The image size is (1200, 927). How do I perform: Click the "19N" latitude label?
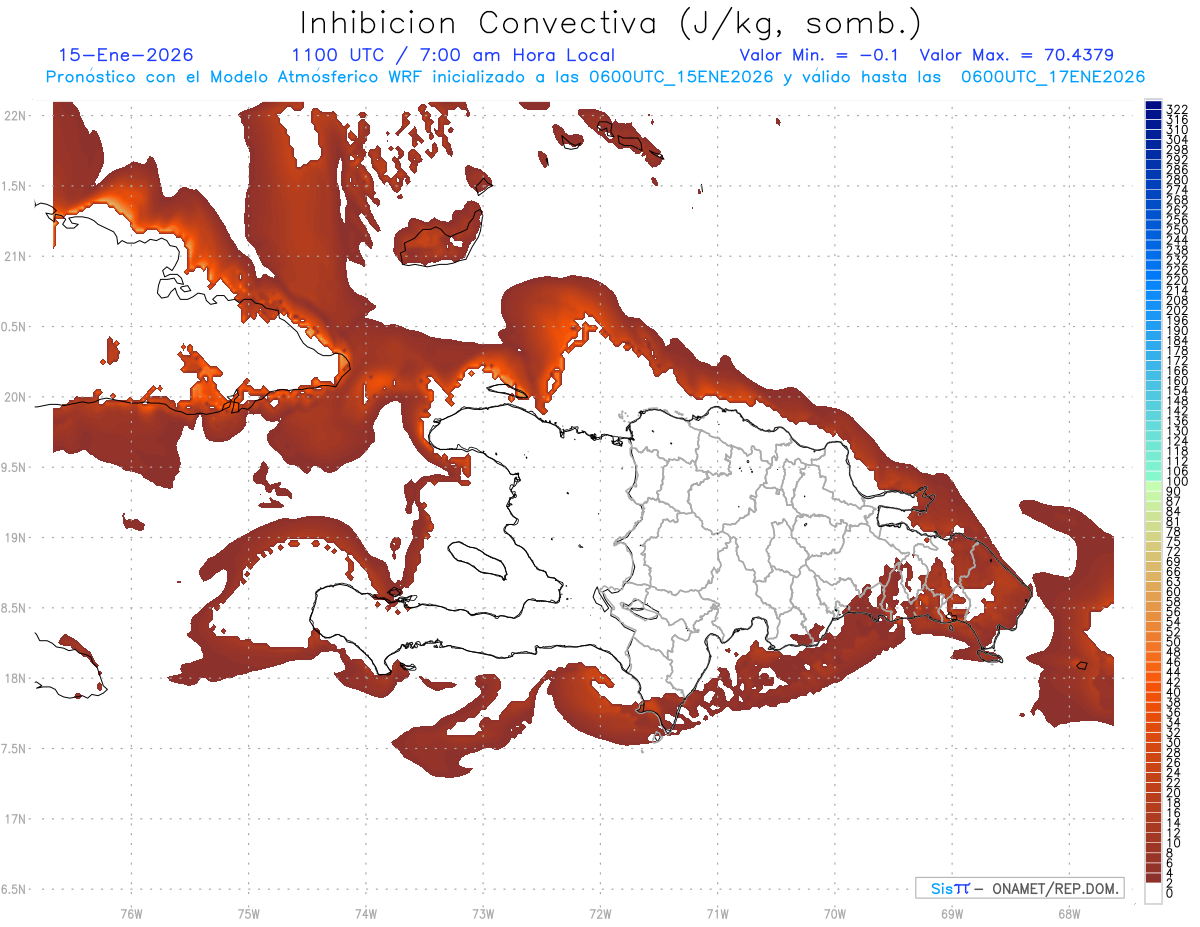16,537
